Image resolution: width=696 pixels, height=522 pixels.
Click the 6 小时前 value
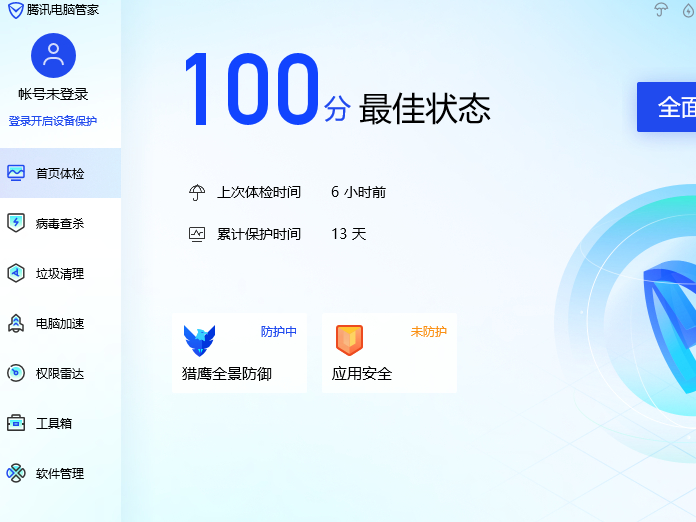pos(359,192)
